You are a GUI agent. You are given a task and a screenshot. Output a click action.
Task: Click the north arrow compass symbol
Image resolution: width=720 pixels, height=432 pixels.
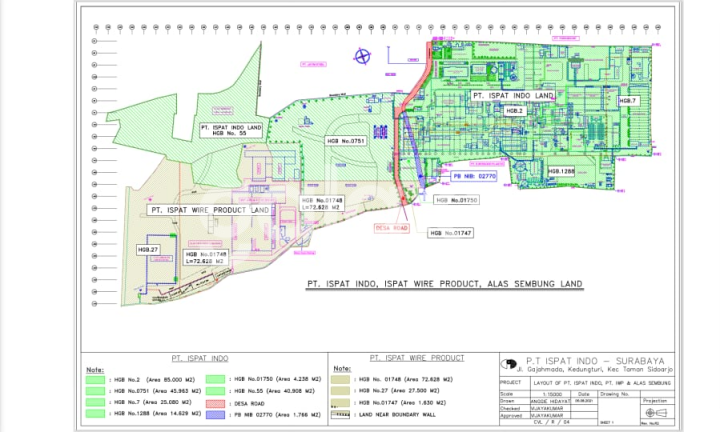366,57
